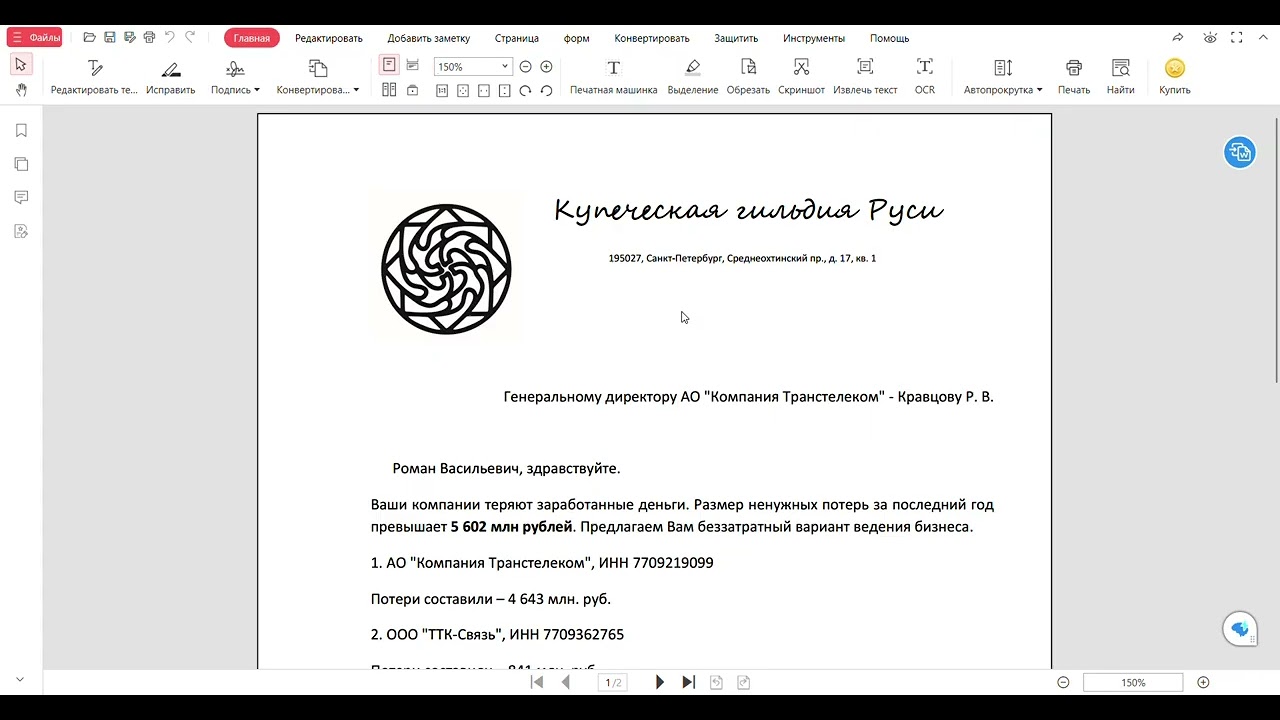Viewport: 1280px width, 720px height.
Task: Open the chat assistant floating button
Action: (1240, 629)
